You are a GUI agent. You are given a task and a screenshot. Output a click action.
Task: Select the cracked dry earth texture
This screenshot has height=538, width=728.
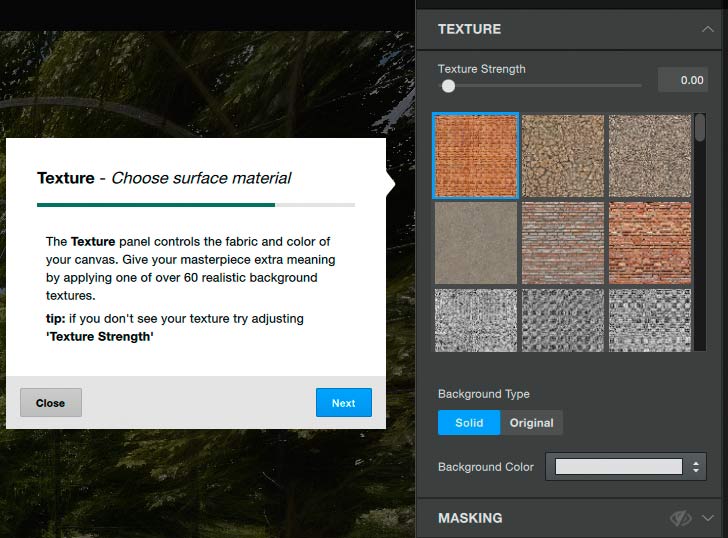[563, 156]
